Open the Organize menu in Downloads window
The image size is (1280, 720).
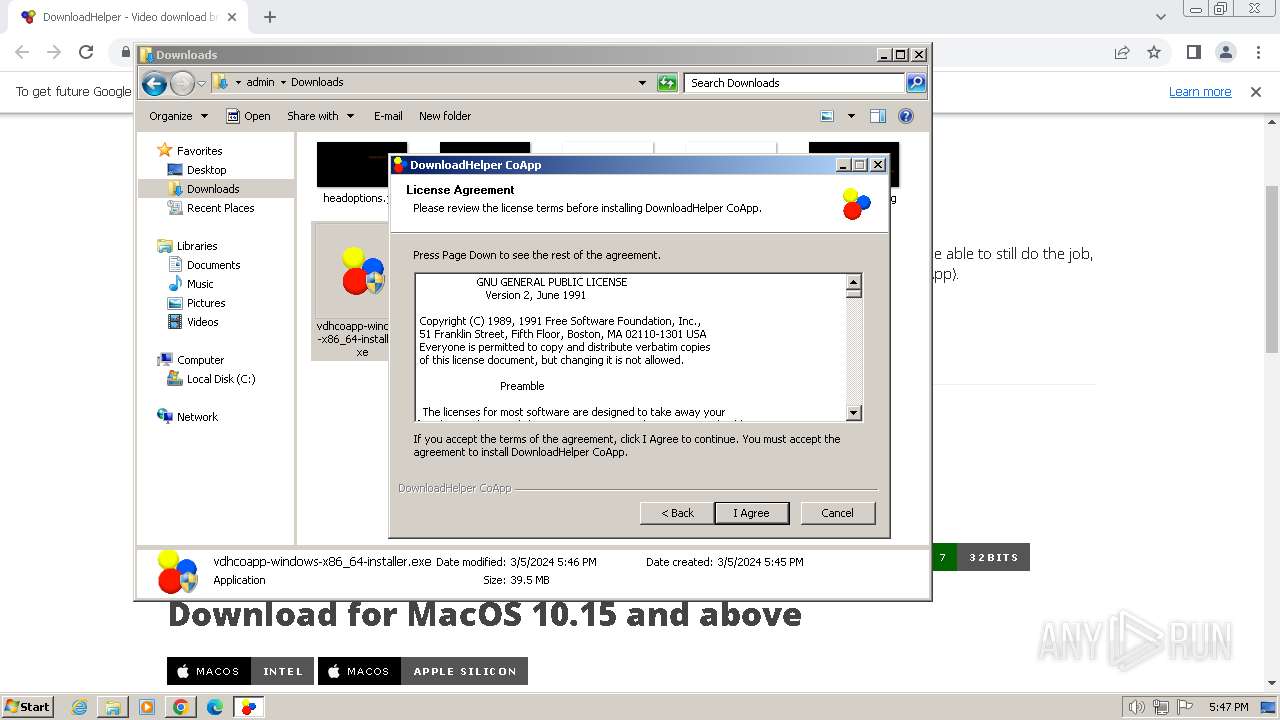click(178, 116)
